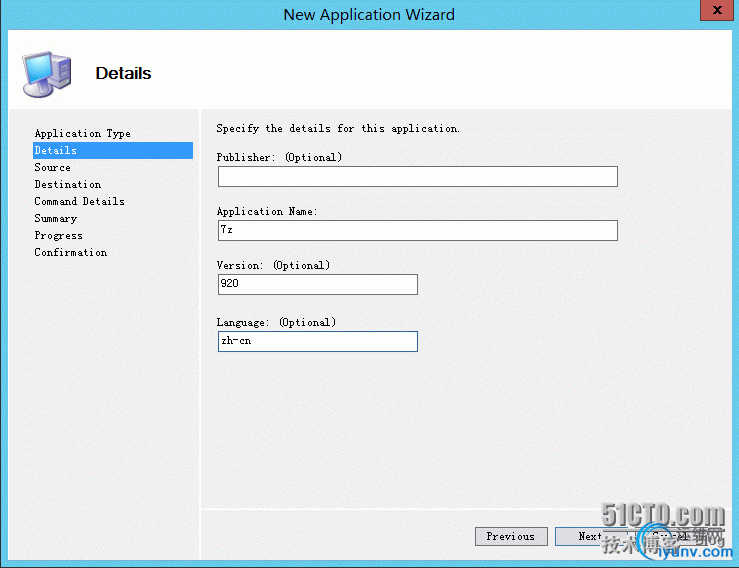The width and height of the screenshot is (739, 568).
Task: Go to the Source step
Action: point(52,167)
